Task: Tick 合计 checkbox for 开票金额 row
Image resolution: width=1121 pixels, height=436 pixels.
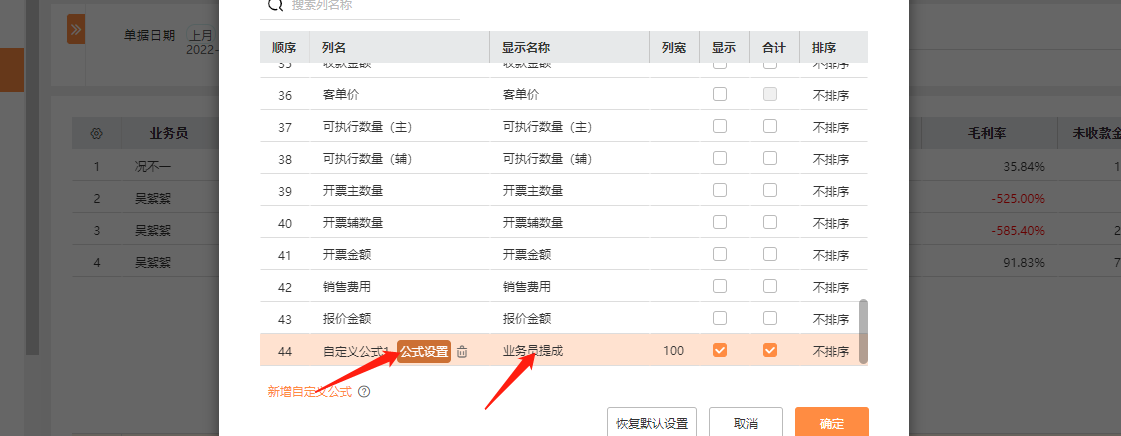Action: (x=770, y=255)
